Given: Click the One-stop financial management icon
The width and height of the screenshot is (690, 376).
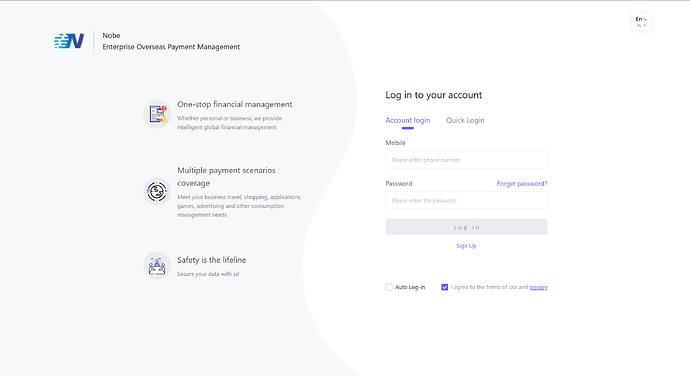Looking at the screenshot, I should click(157, 114).
